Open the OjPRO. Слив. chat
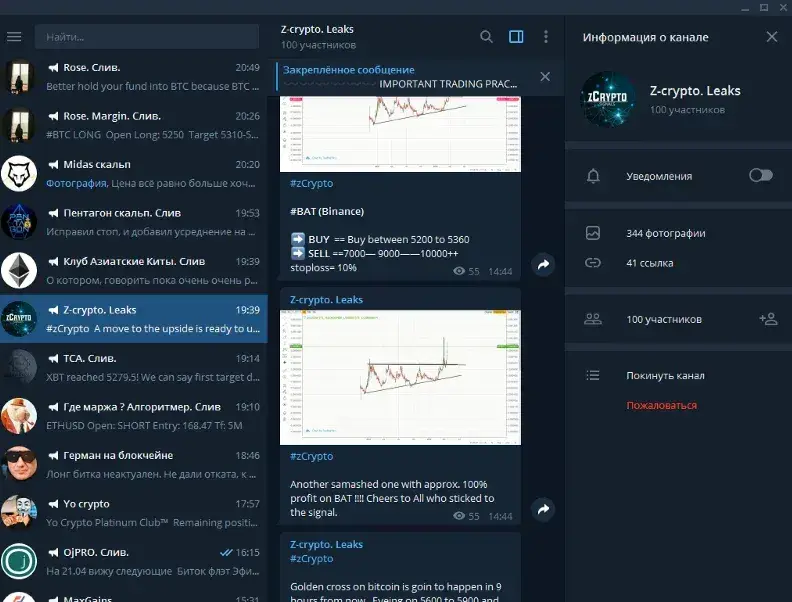Screen dimensions: 792x602 [x=134, y=561]
